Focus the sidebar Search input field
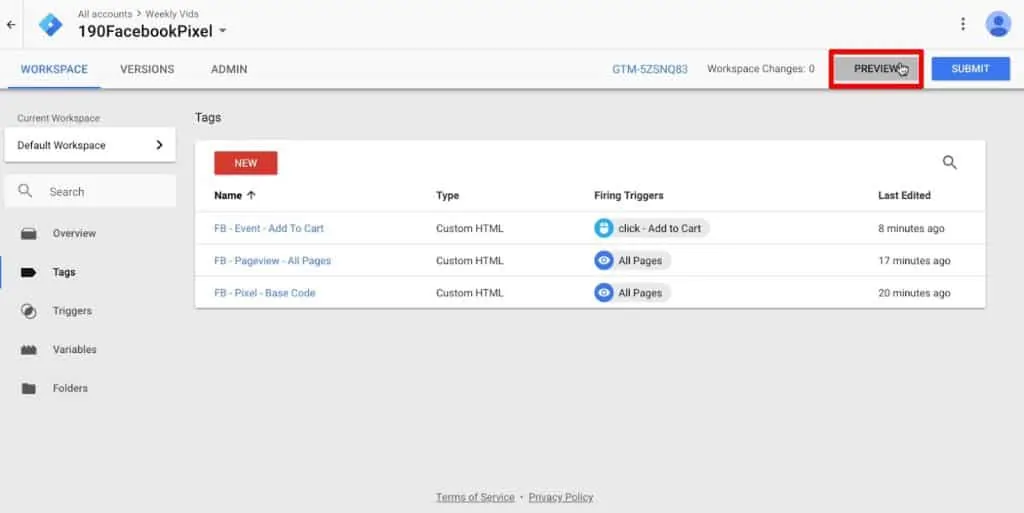 [x=90, y=191]
